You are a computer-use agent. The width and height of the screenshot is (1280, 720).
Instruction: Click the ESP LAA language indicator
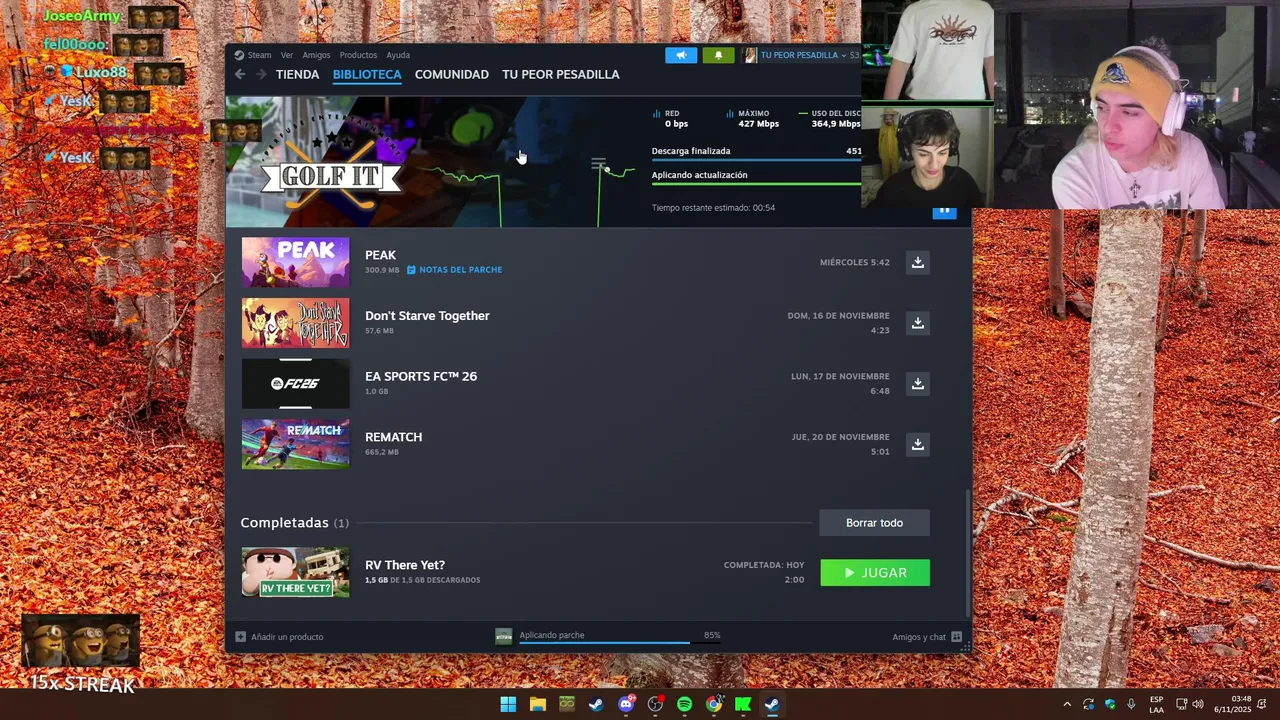pyautogui.click(x=1156, y=704)
